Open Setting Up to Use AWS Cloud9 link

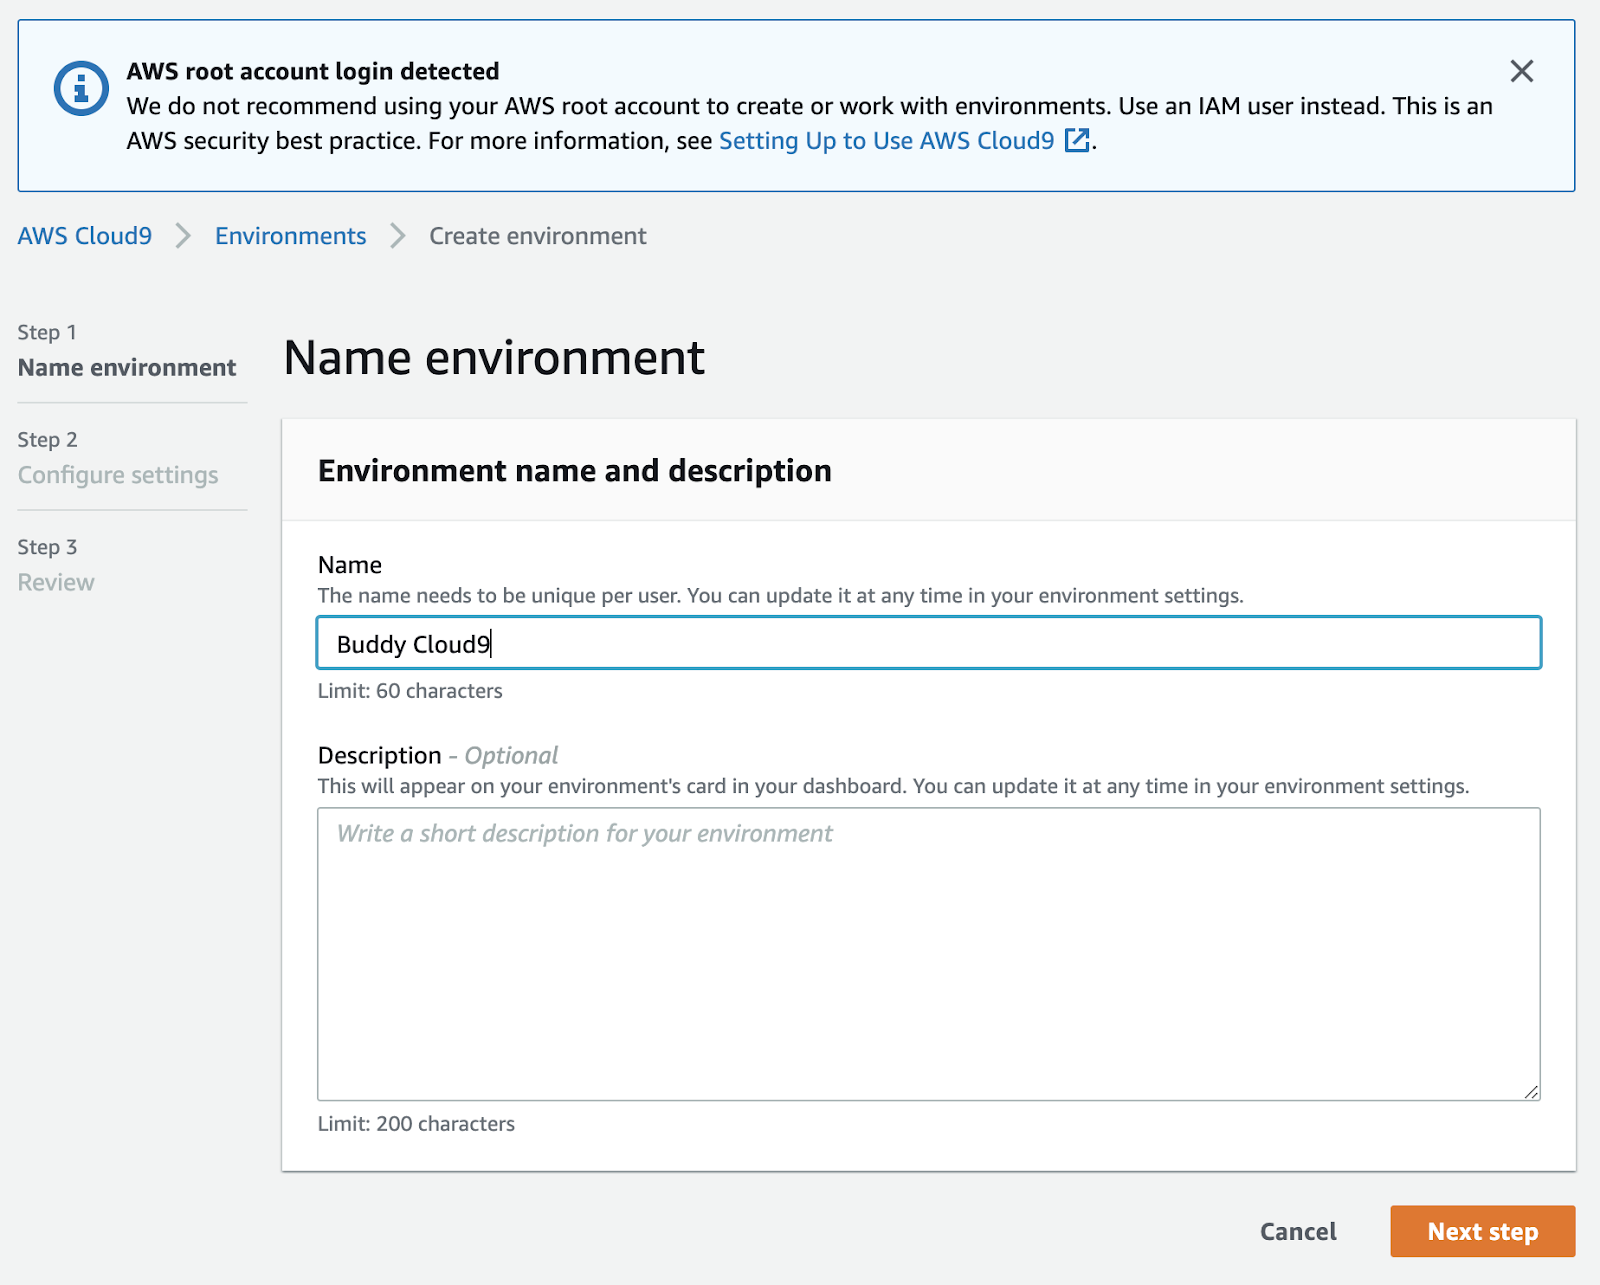[886, 141]
